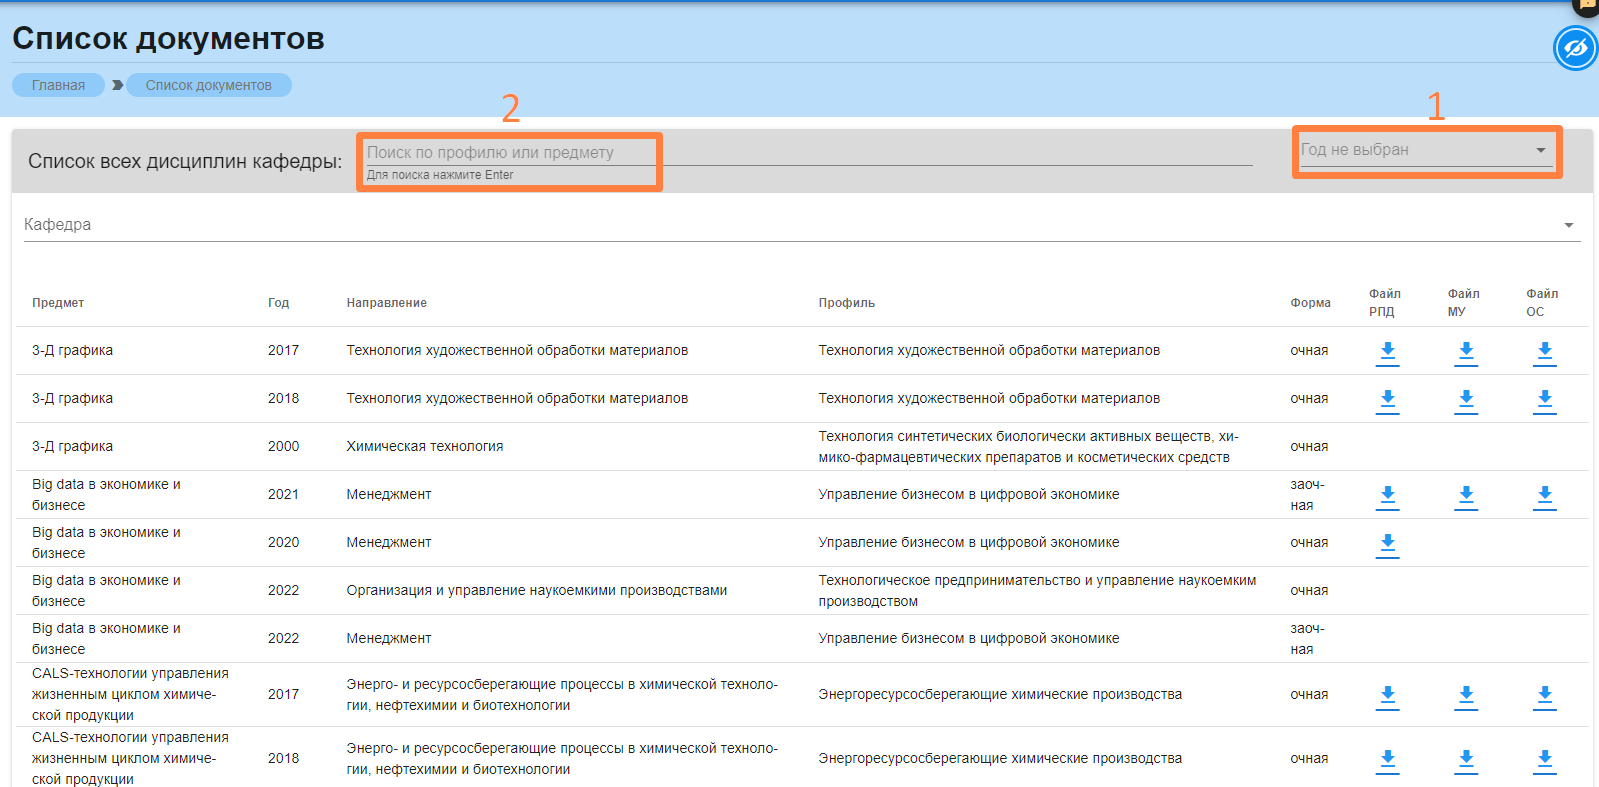The width and height of the screenshot is (1599, 787).
Task: Download MU file for 3-Д графика 2018
Action: point(1466,400)
